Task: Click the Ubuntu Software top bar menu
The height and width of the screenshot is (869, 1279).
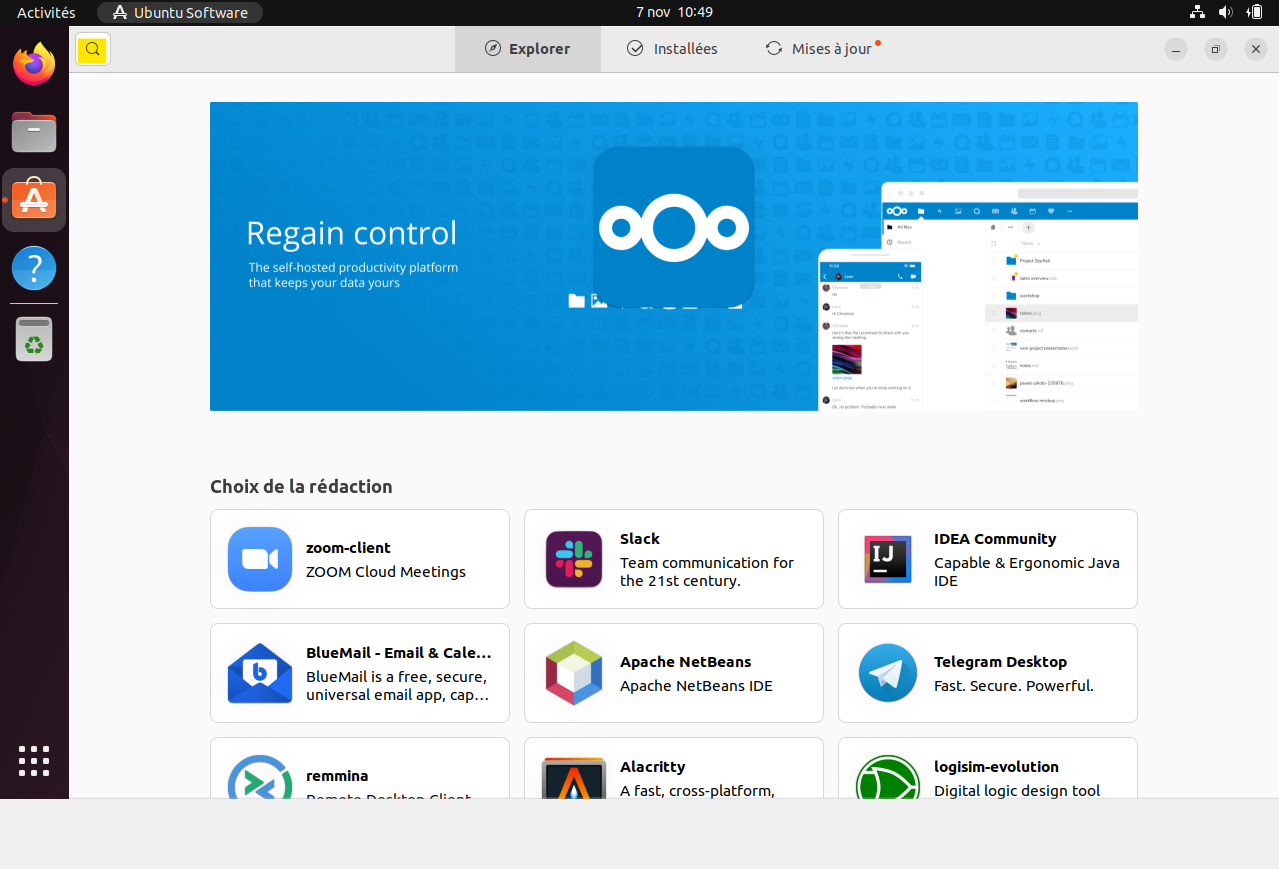Action: (180, 13)
